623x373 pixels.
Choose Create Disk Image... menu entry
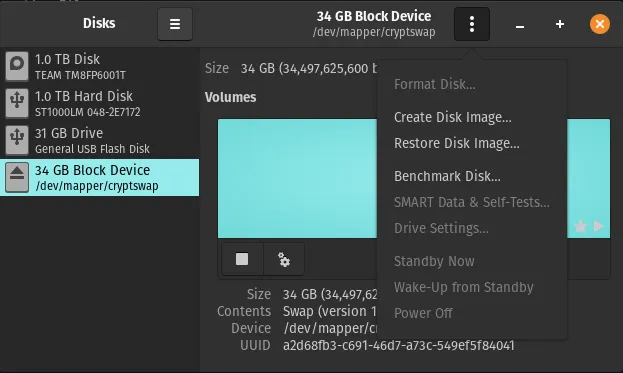[453, 117]
